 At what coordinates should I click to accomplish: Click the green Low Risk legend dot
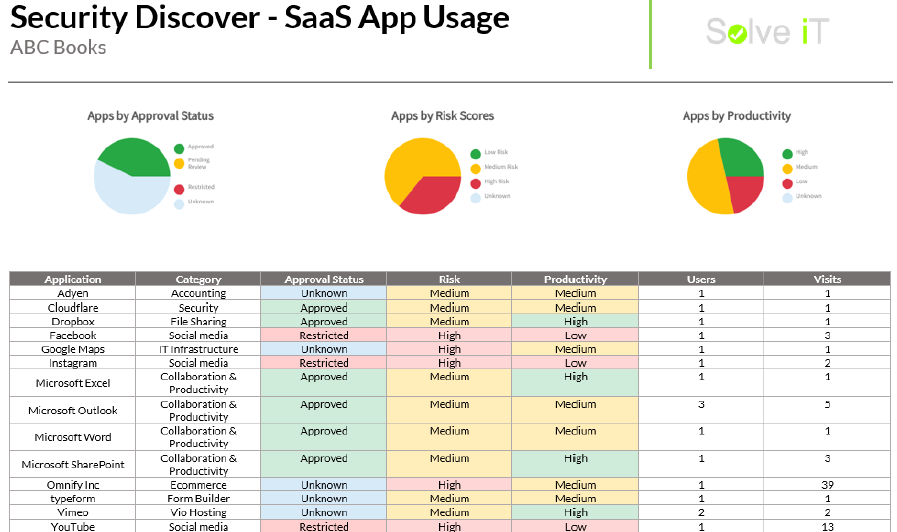[475, 154]
